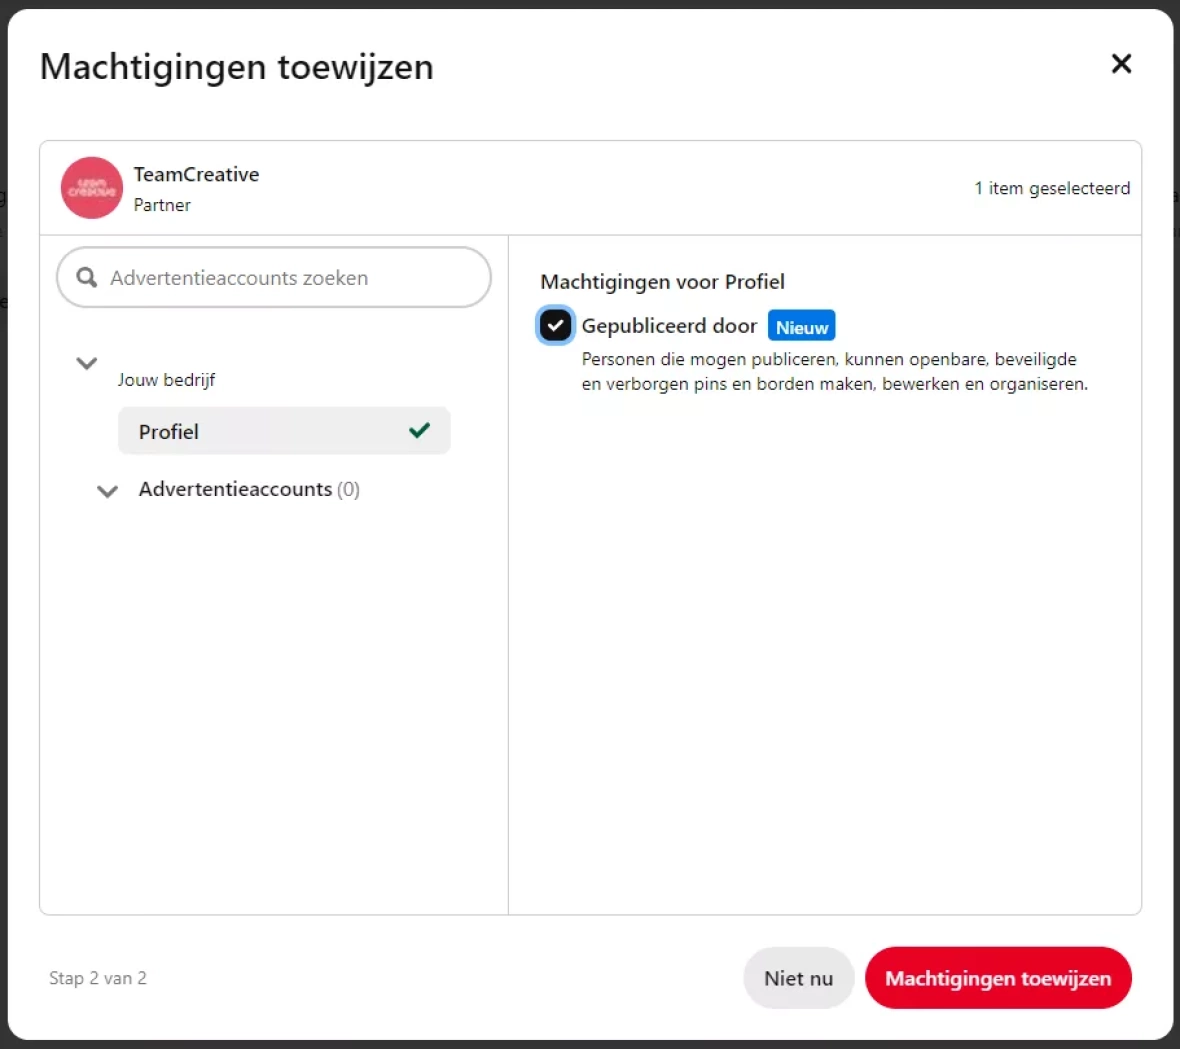The image size is (1180, 1049).
Task: Close the Machtigingen toewijzen dialog
Action: [x=1121, y=64]
